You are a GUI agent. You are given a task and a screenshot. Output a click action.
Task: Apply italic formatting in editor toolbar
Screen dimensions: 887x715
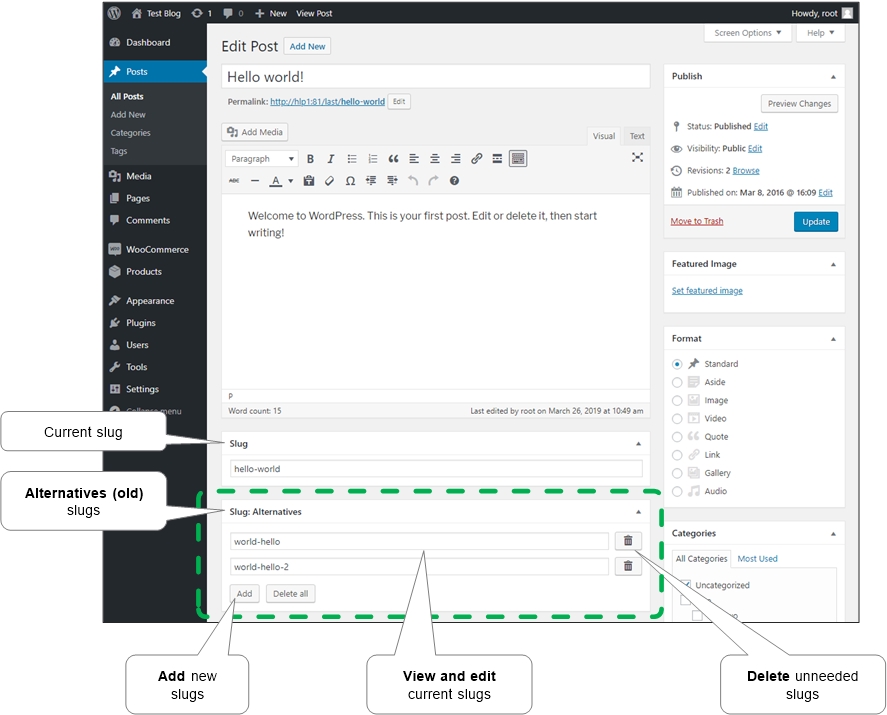(331, 159)
